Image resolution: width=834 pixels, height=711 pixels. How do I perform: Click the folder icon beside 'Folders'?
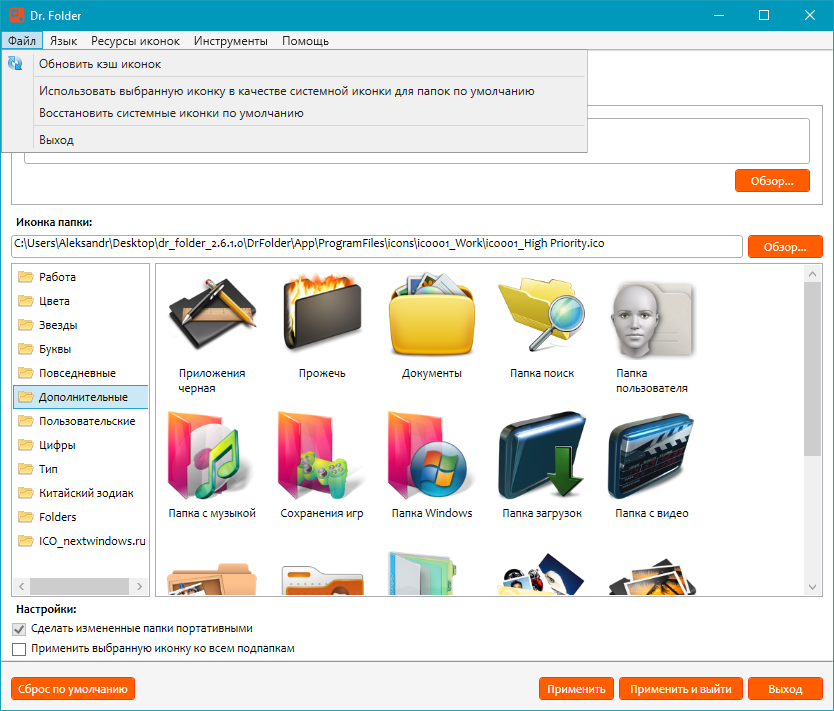[25, 517]
